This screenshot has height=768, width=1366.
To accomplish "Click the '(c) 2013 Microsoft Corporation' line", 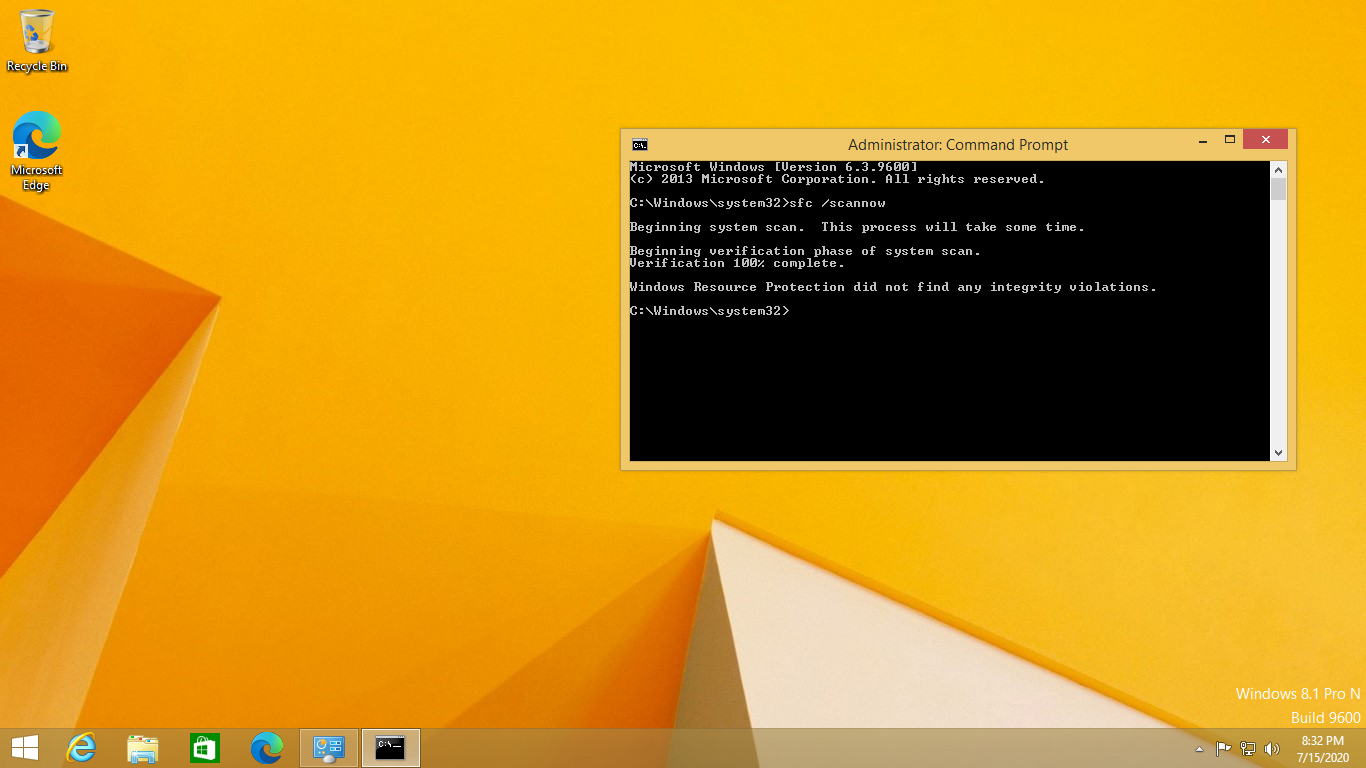I will point(837,179).
